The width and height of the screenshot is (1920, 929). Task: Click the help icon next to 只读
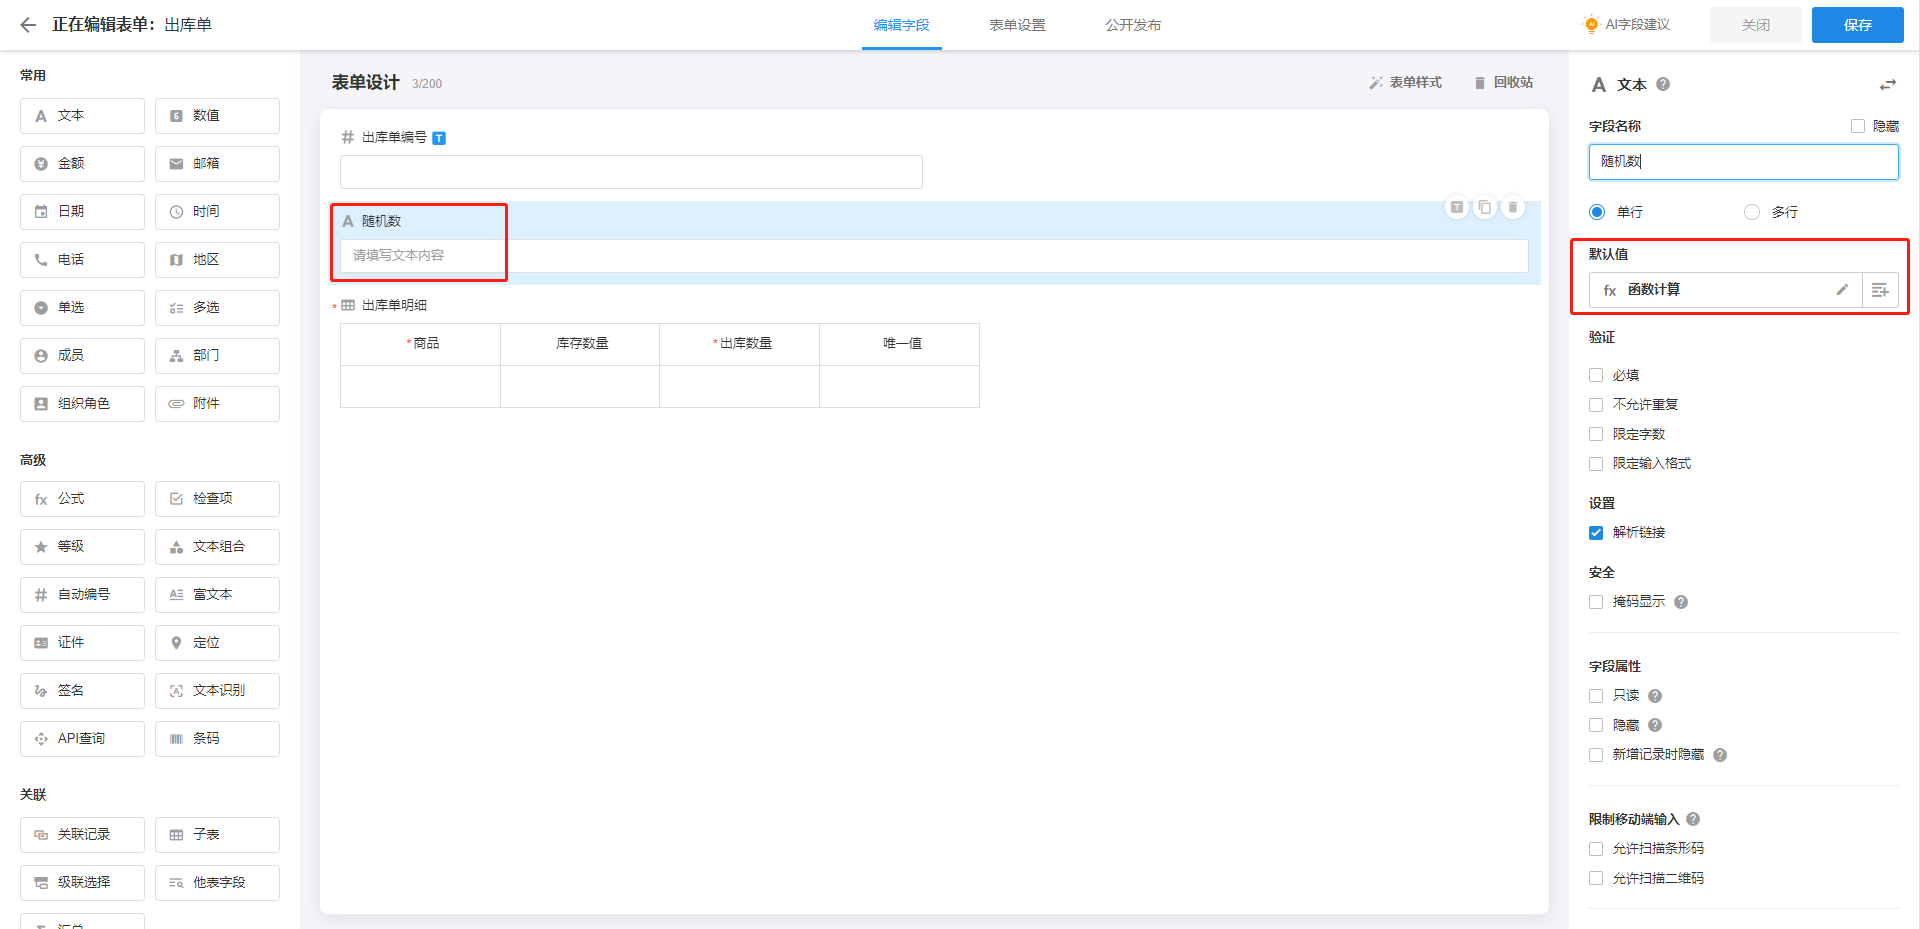1655,696
